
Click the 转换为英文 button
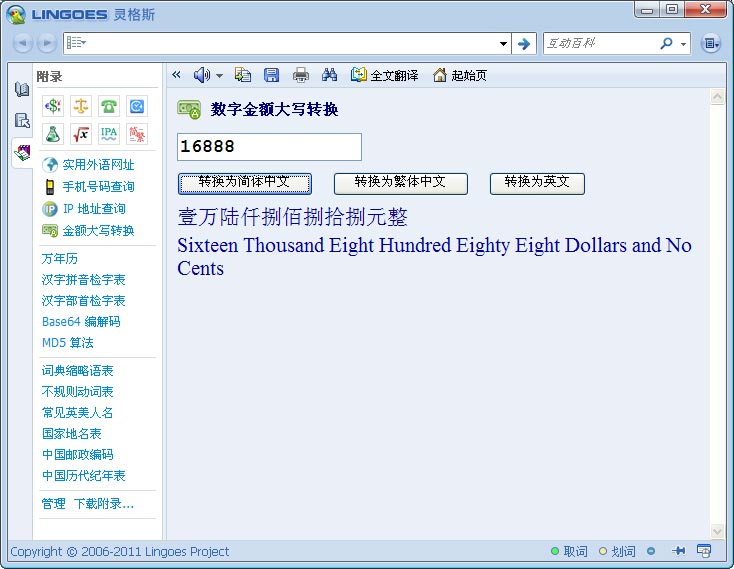pyautogui.click(x=536, y=183)
